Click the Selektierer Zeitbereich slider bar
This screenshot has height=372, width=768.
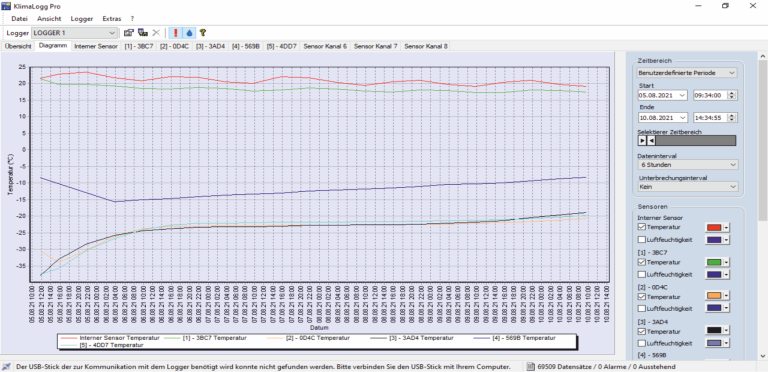click(687, 141)
